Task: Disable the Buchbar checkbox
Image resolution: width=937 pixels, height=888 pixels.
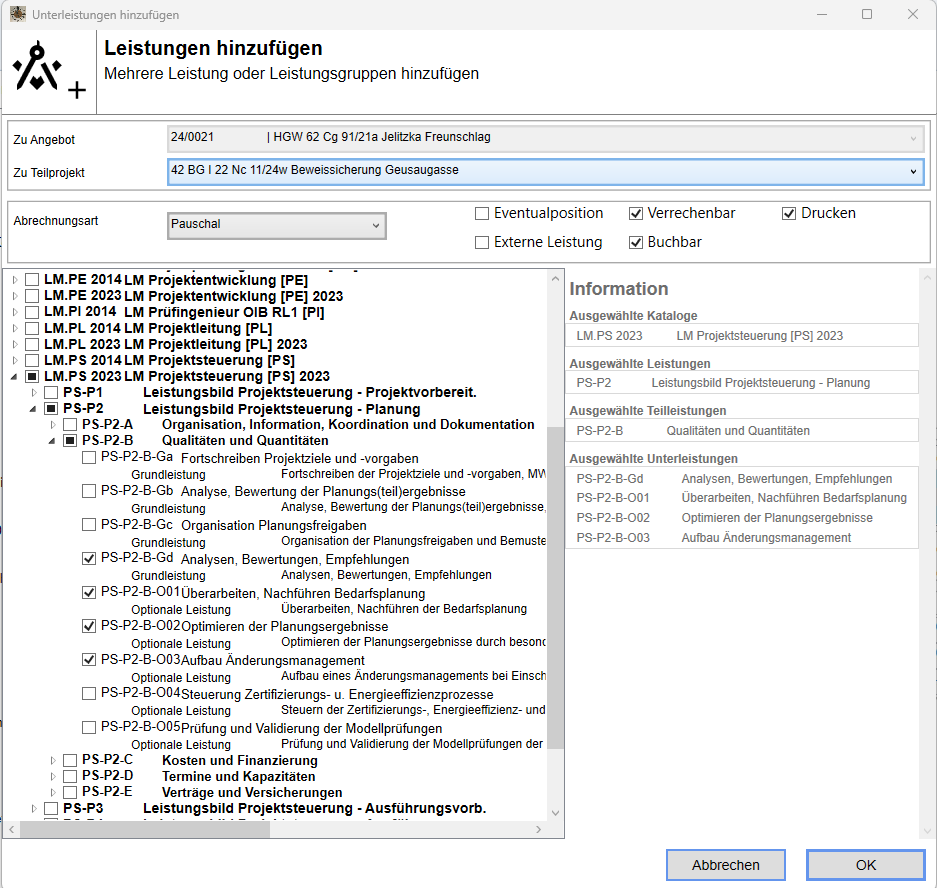Action: tap(636, 242)
